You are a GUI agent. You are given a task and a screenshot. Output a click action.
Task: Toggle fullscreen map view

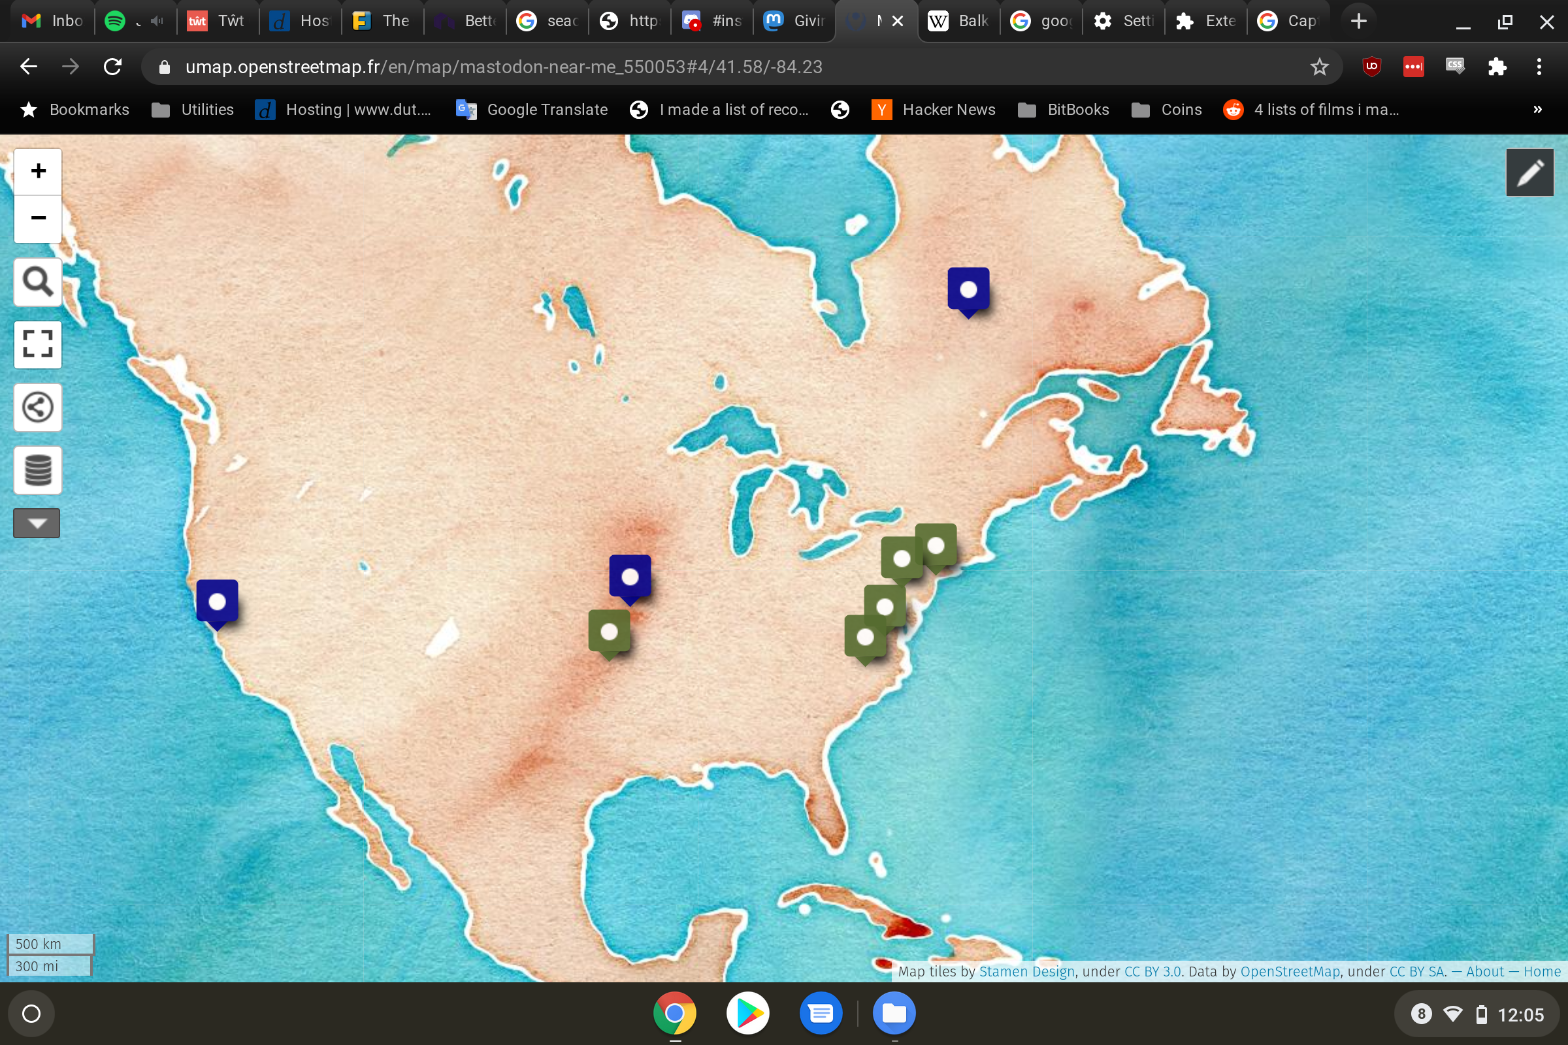click(38, 345)
